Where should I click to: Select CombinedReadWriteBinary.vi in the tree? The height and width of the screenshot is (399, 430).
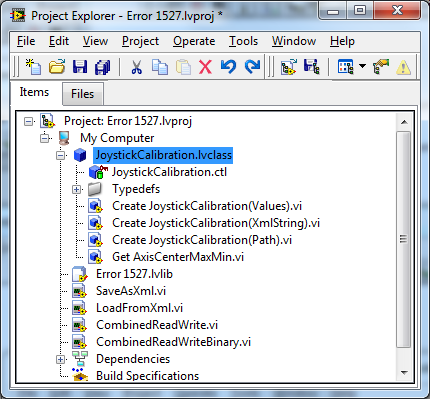(x=173, y=342)
